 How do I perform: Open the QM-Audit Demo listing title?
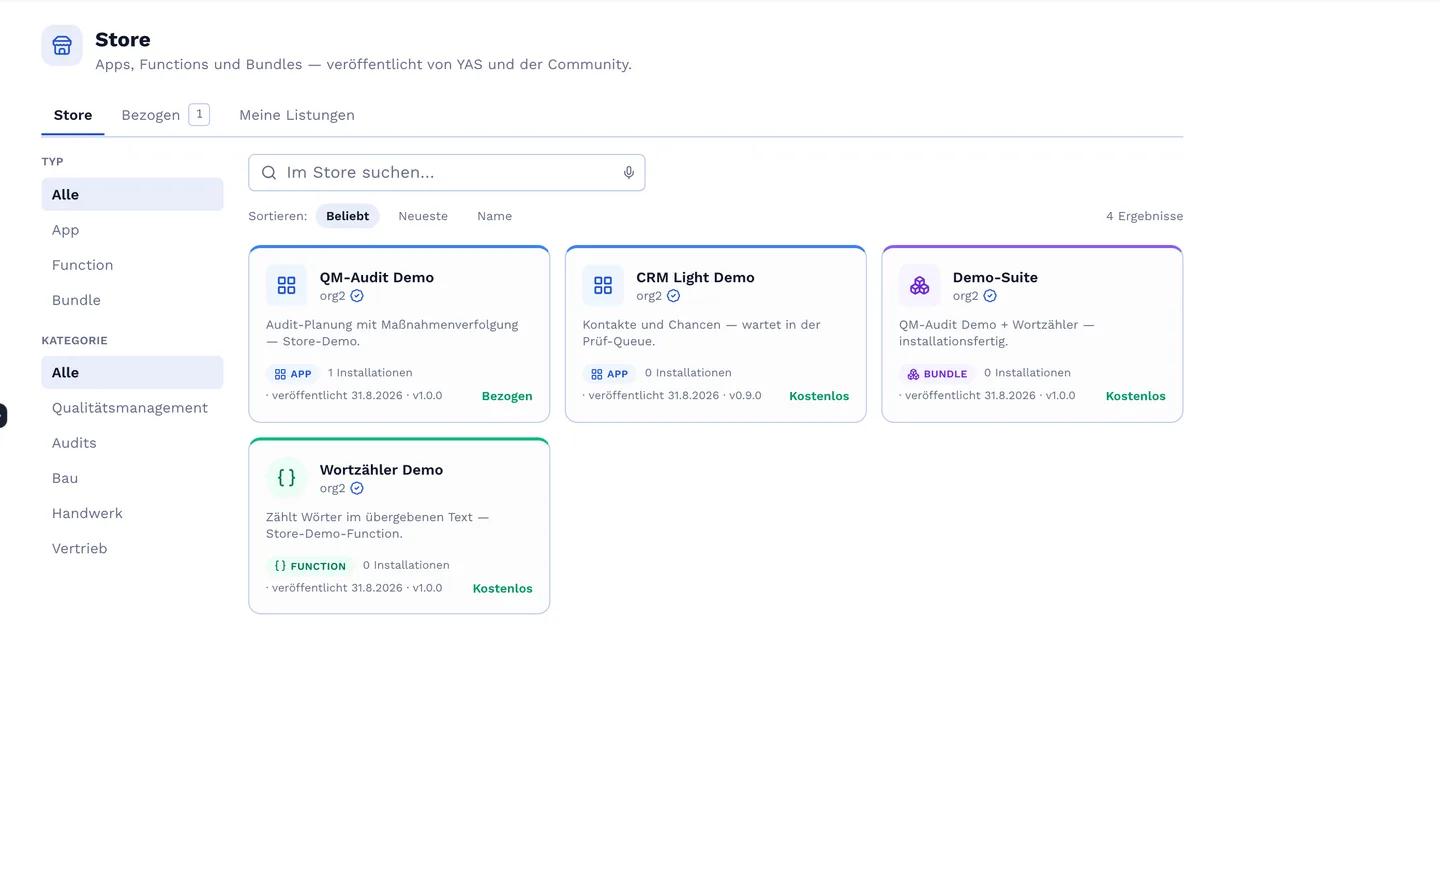pyautogui.click(x=377, y=277)
